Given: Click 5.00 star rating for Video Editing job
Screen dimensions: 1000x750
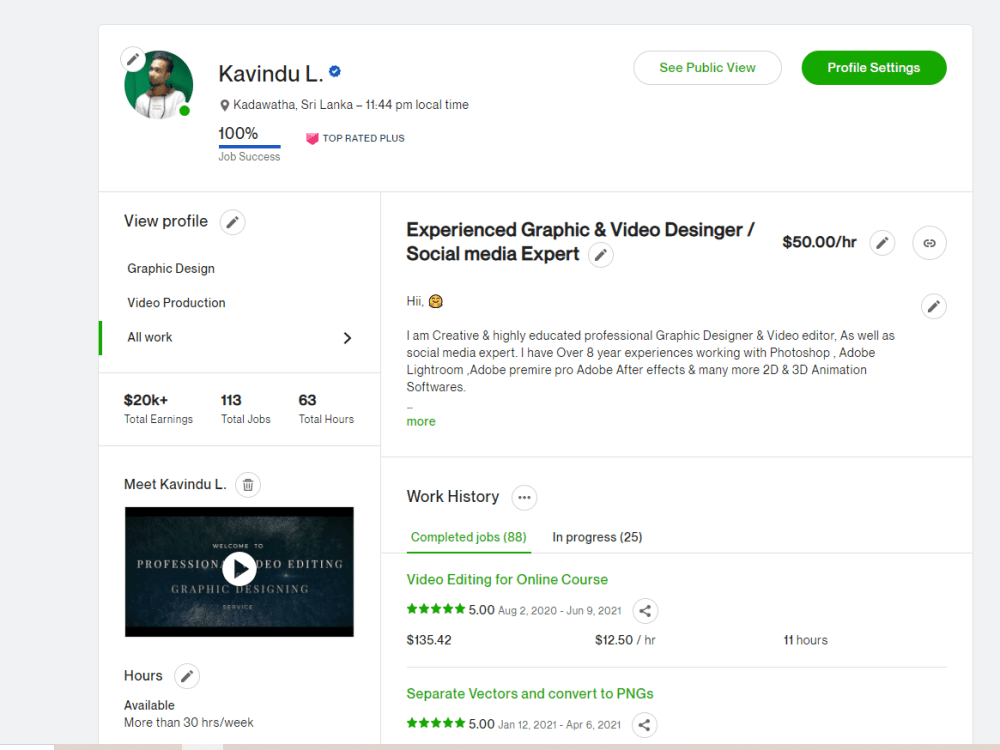Looking at the screenshot, I should [x=450, y=610].
